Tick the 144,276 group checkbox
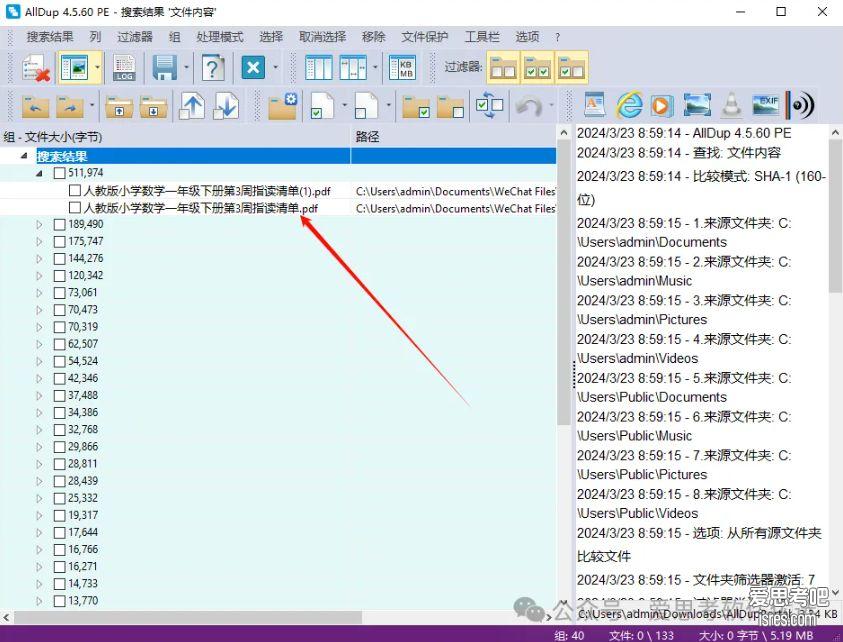843x642 pixels. click(60, 259)
